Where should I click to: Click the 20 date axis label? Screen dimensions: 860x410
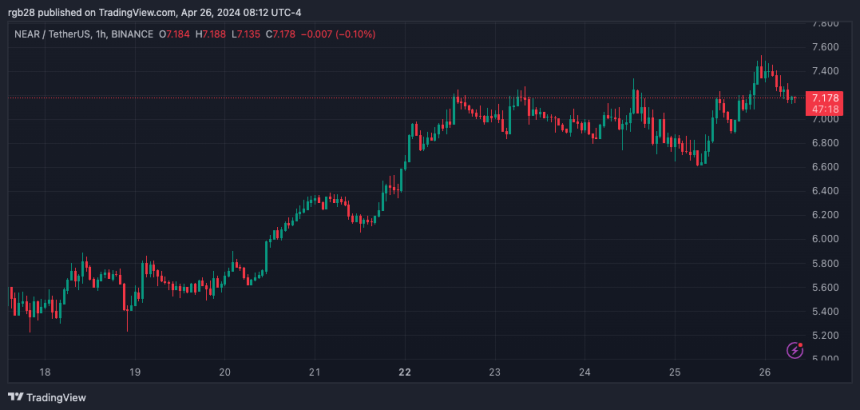(x=224, y=373)
